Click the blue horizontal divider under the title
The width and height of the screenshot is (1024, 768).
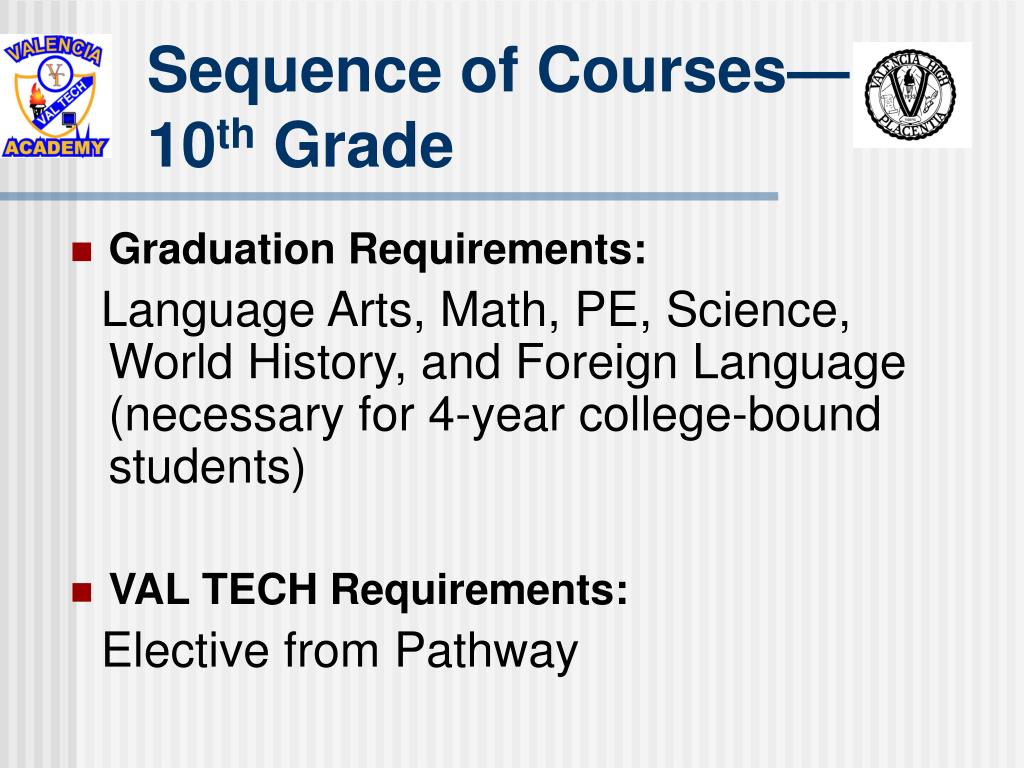(x=389, y=196)
